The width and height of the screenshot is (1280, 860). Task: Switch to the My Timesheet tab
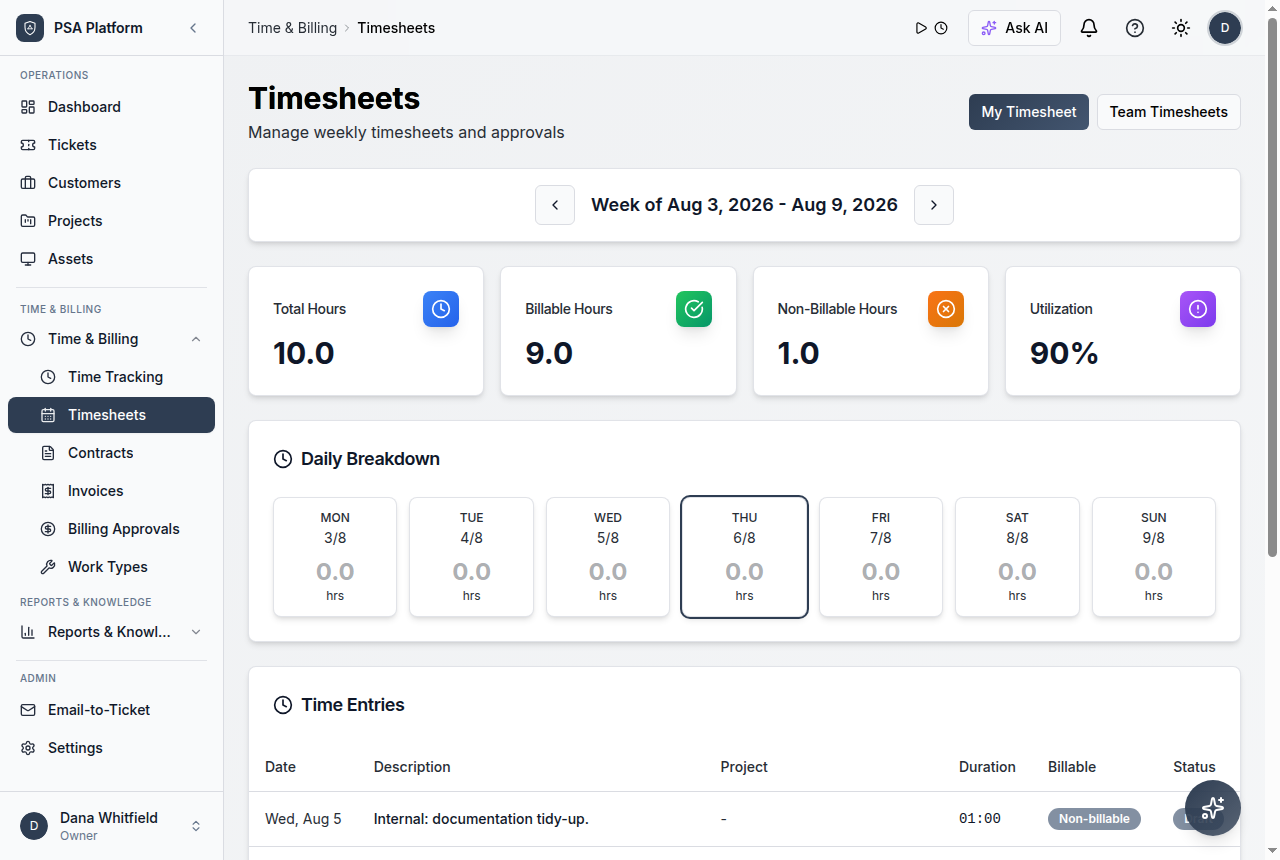coord(1029,112)
